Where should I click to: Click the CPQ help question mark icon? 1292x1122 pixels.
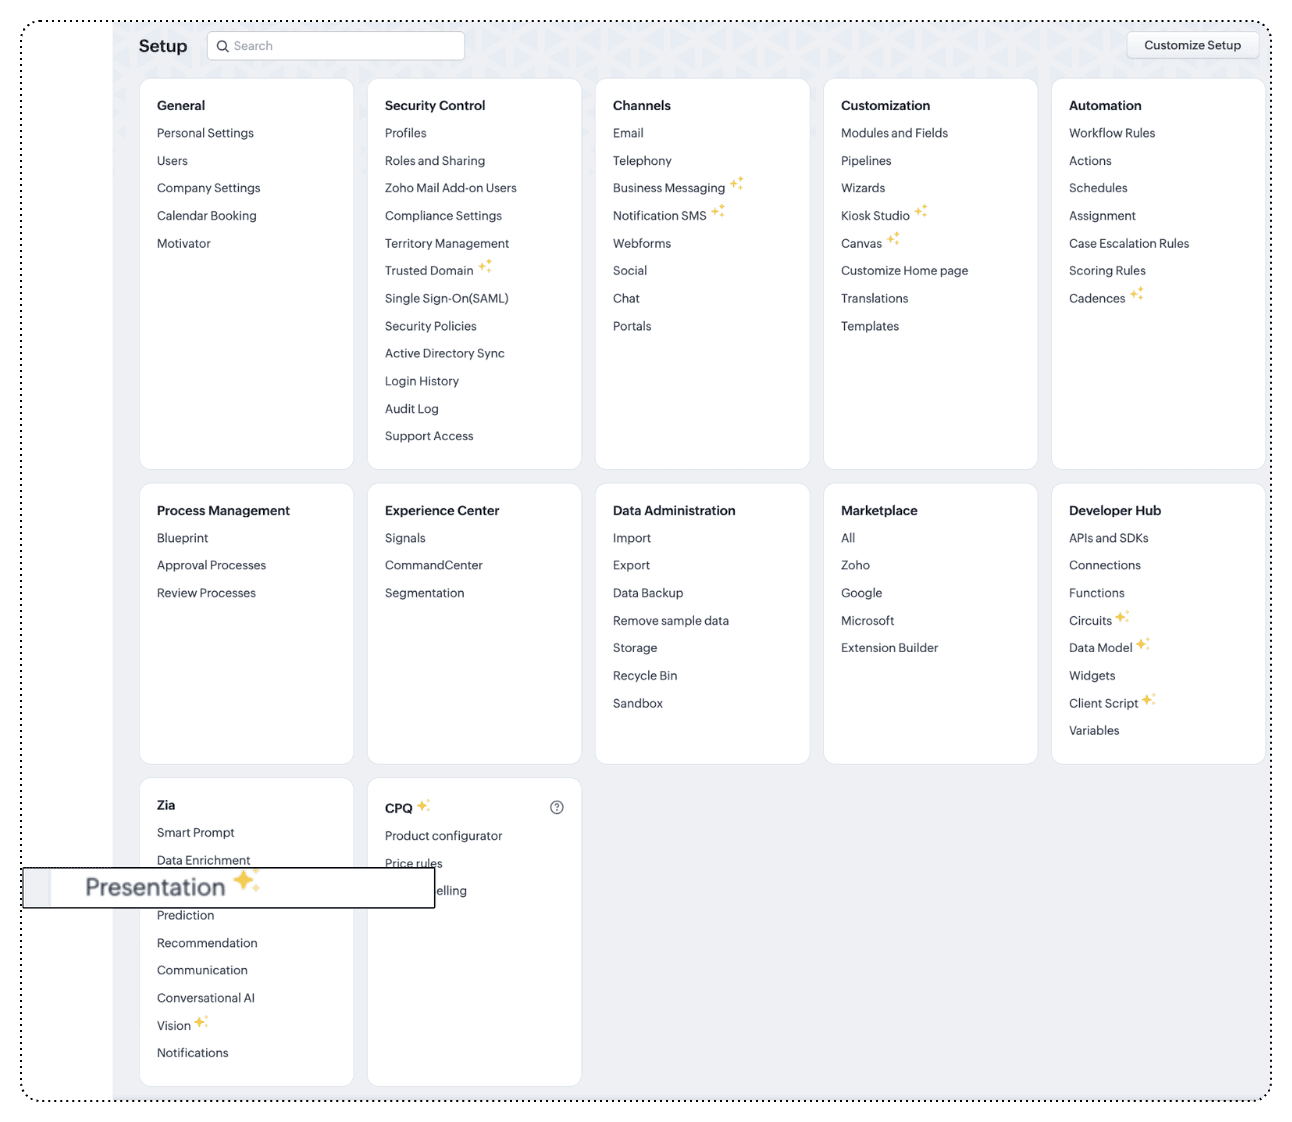557,808
